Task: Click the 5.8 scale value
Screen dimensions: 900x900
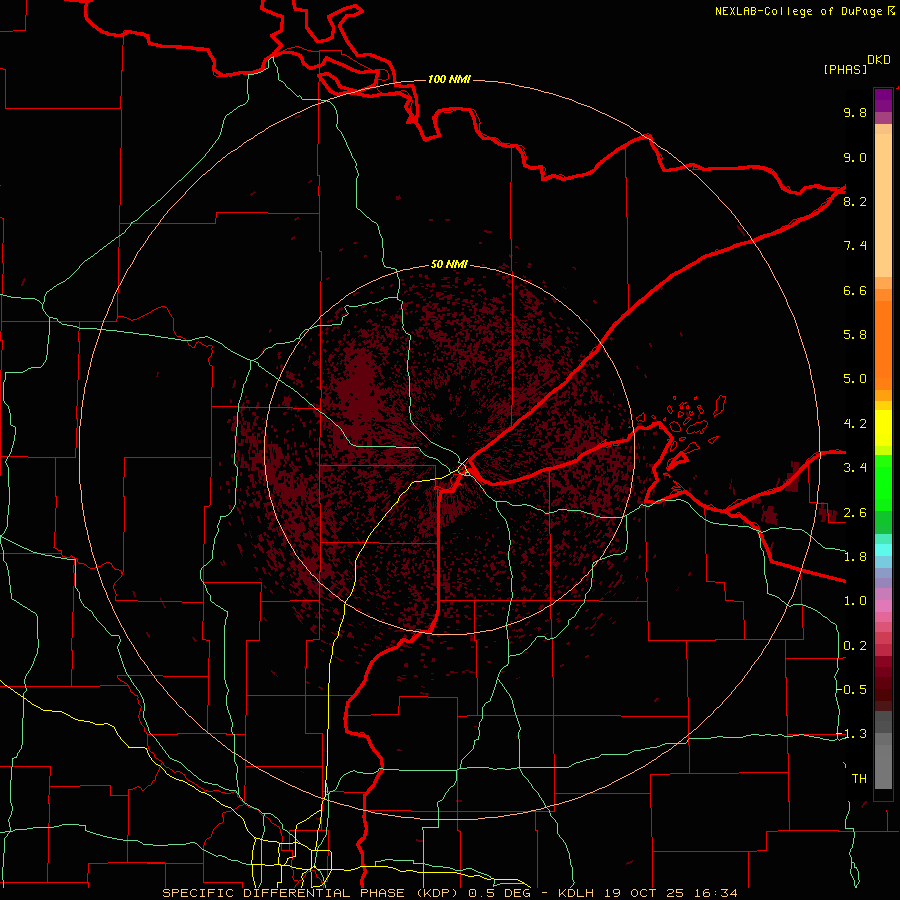Action: (855, 335)
